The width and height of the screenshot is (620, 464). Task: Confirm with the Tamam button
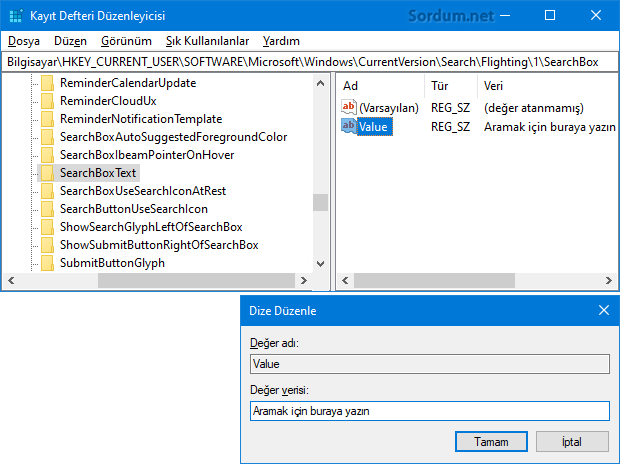coord(491,441)
